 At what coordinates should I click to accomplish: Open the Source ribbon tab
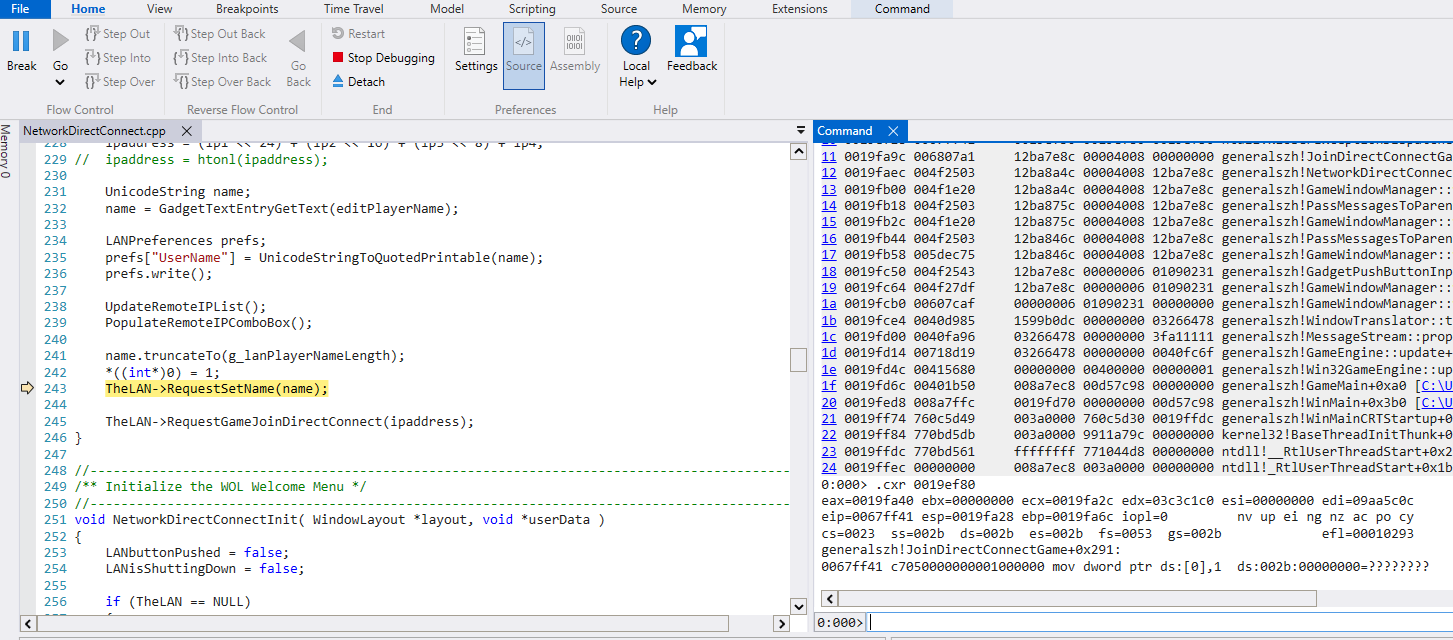619,9
